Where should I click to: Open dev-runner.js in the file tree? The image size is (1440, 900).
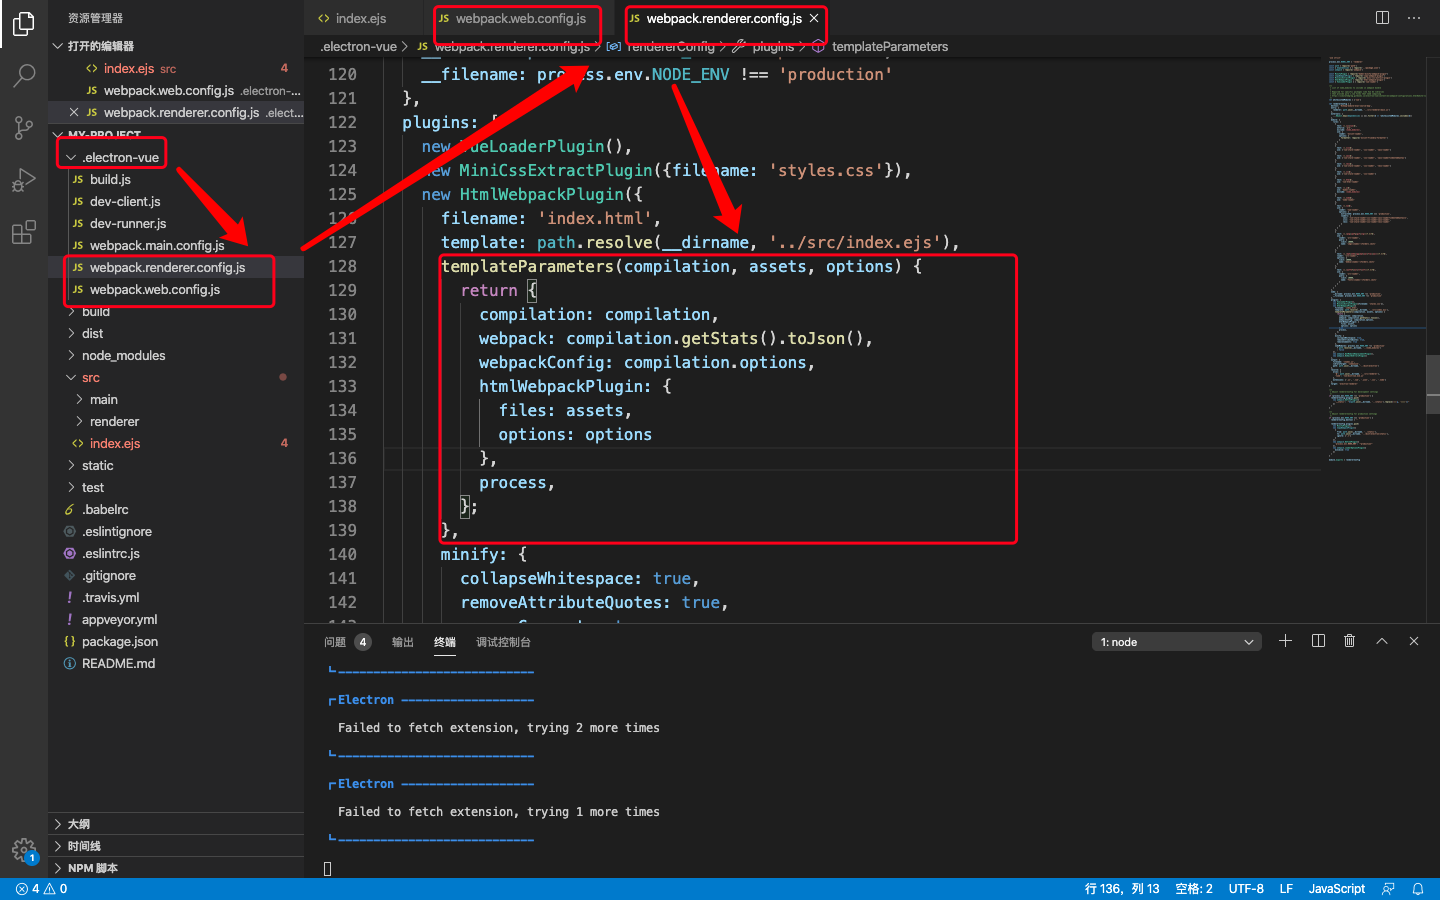coord(176,223)
